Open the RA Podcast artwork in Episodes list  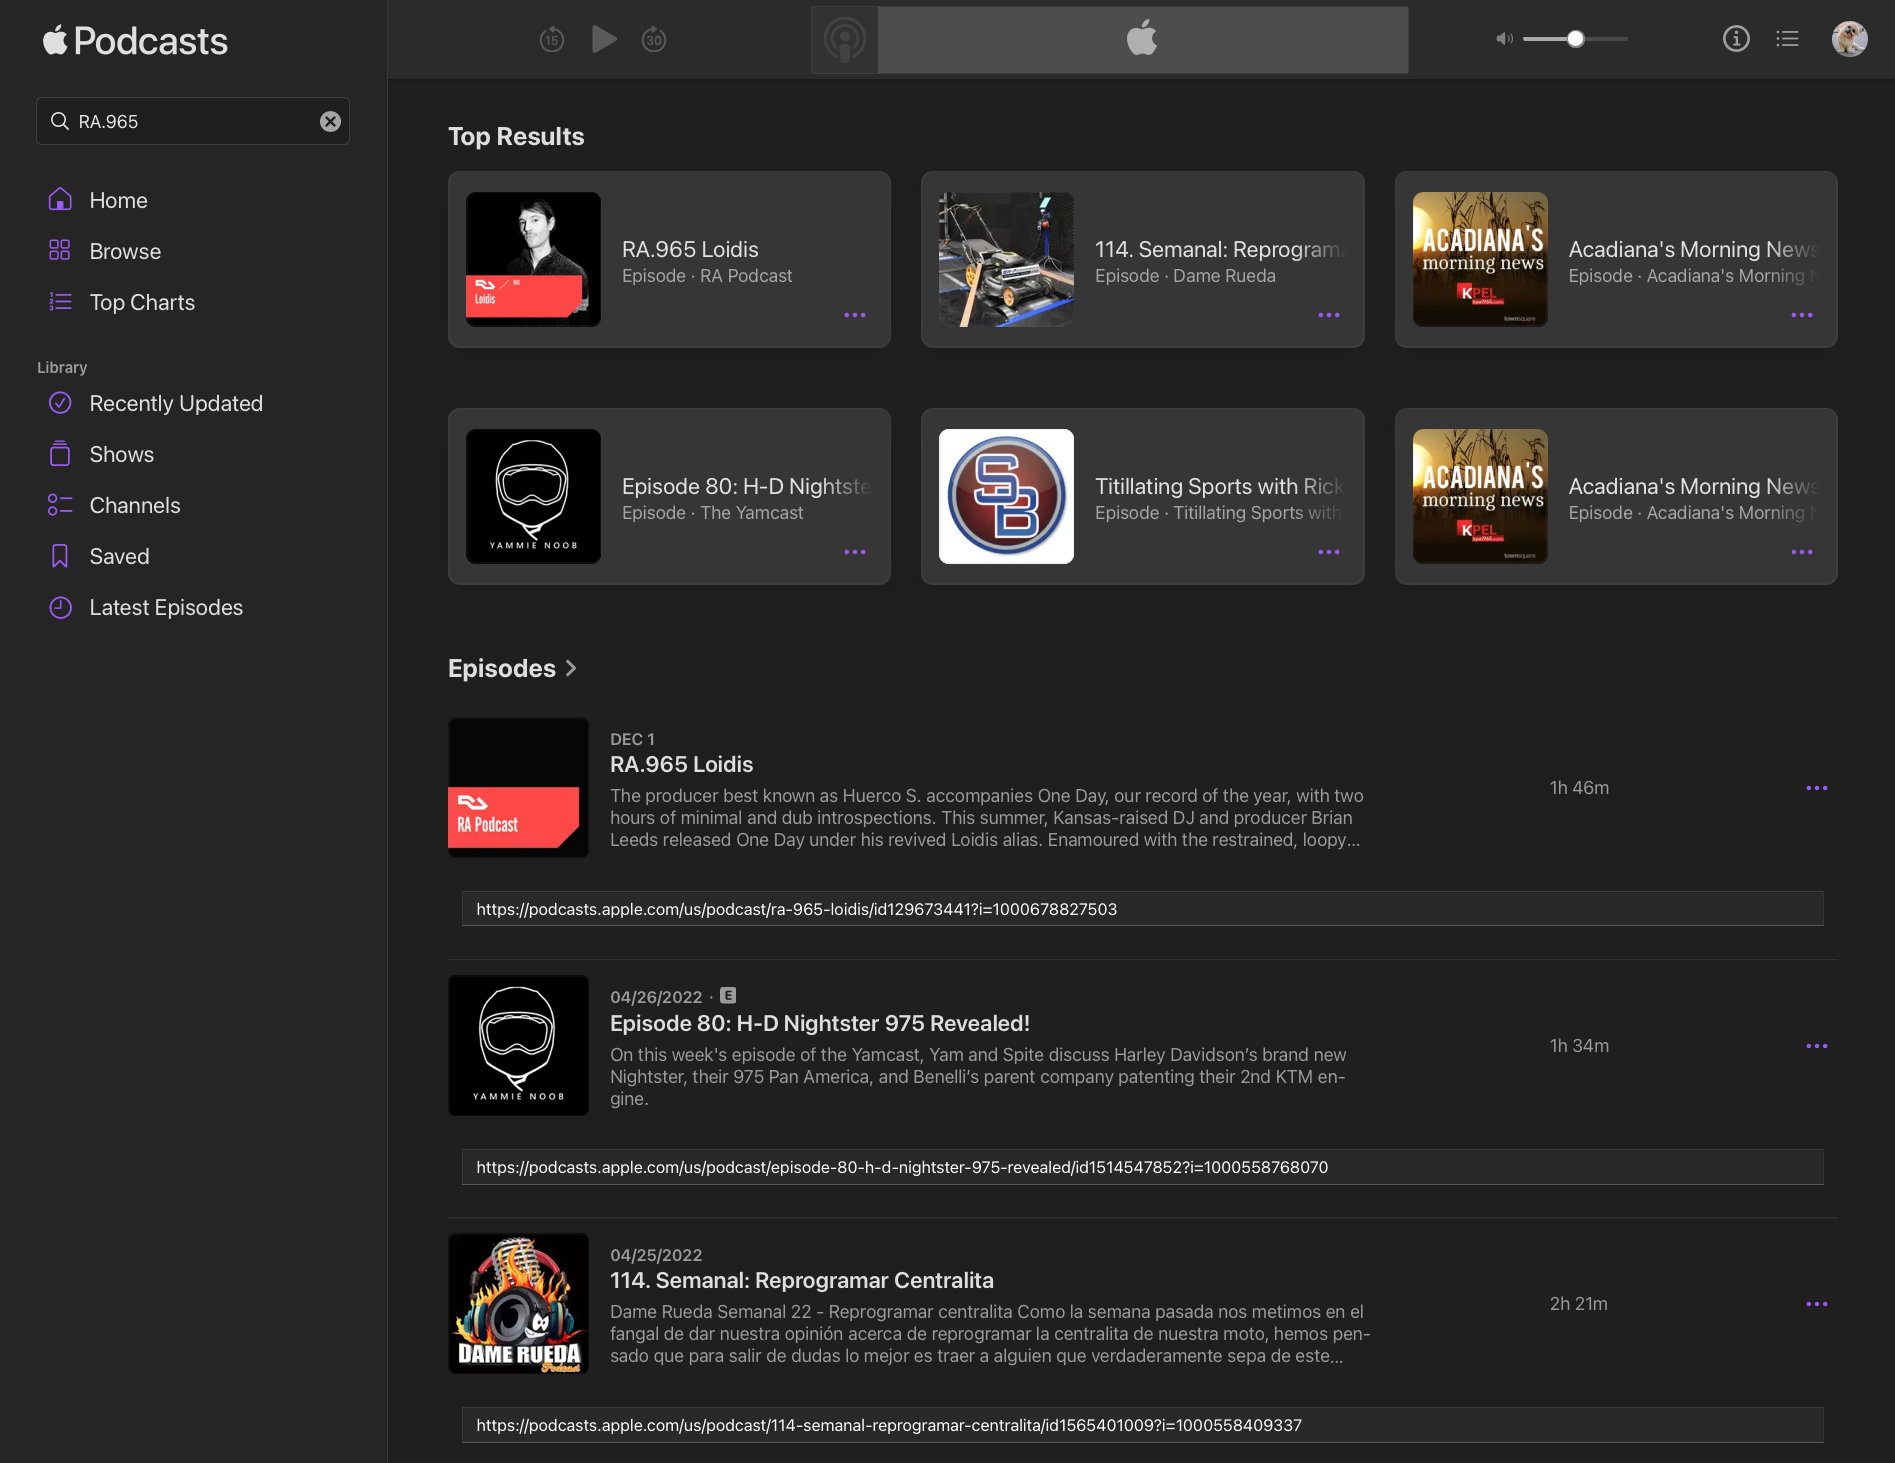point(518,787)
